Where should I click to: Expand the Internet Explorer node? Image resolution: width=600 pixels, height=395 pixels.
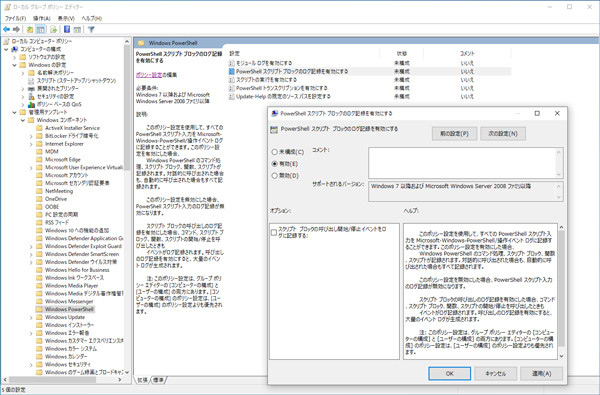click(x=31, y=144)
